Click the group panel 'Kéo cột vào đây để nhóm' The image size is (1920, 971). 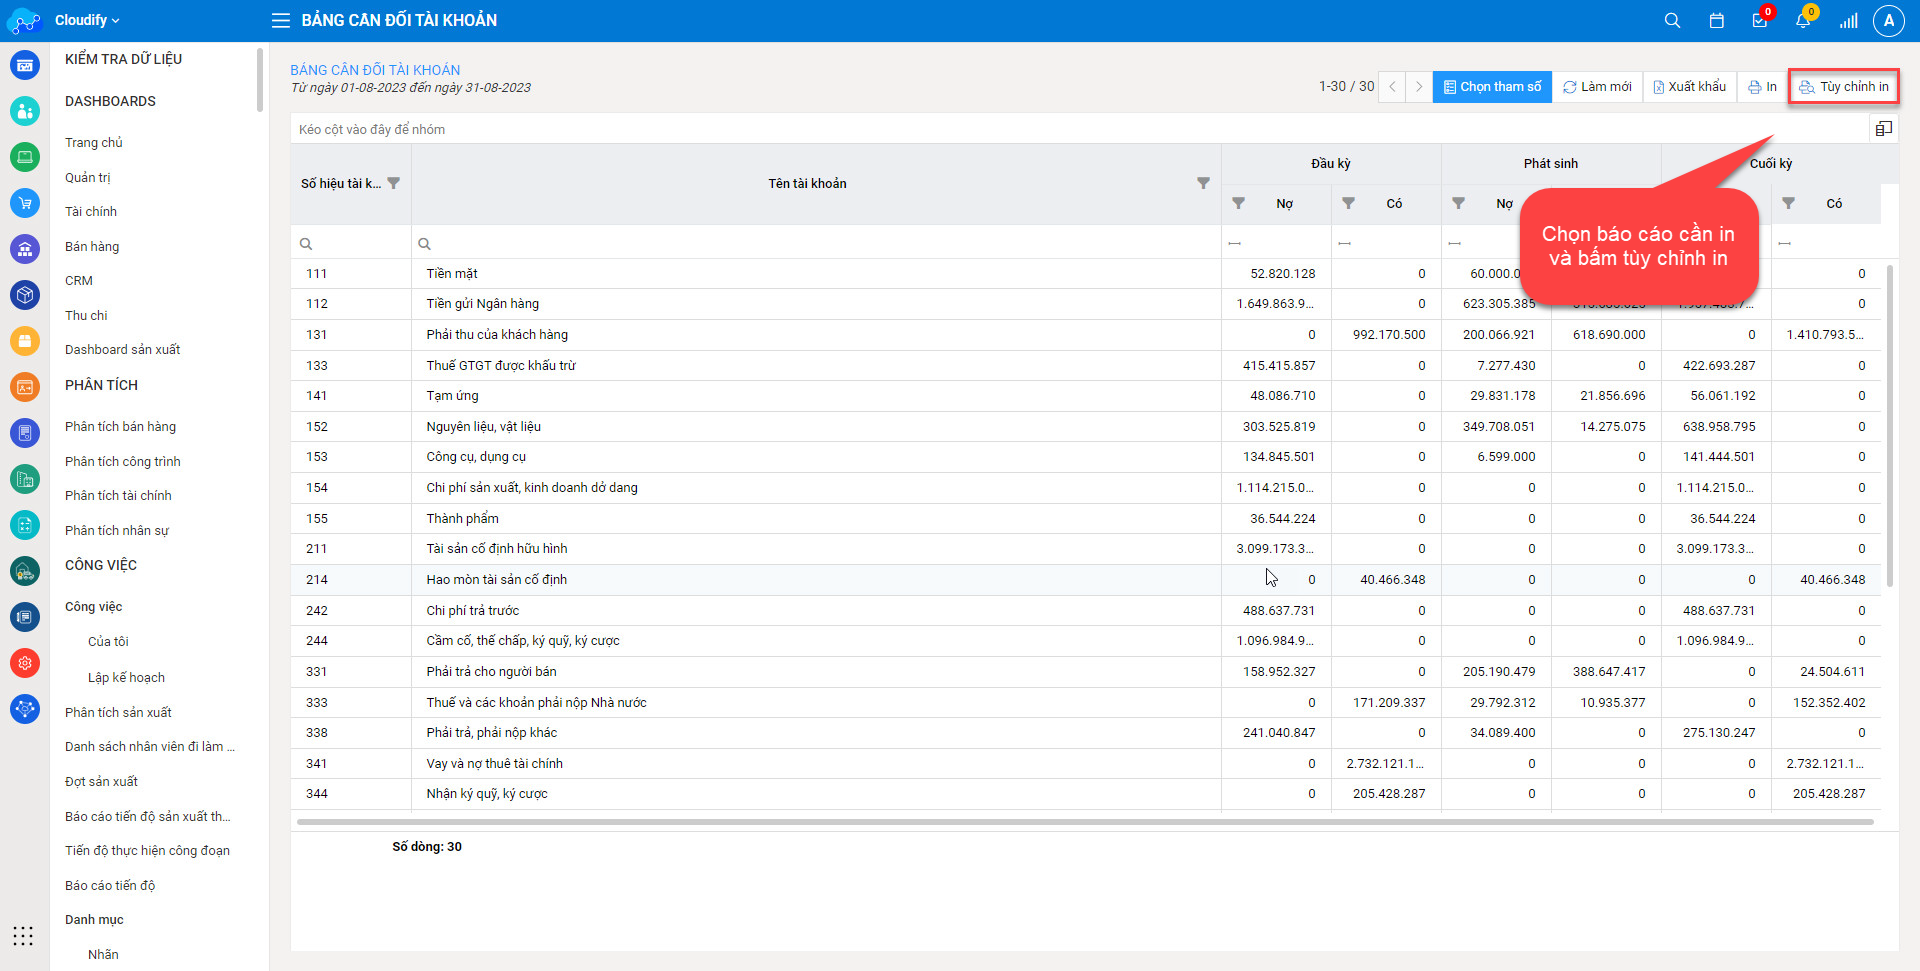[x=1080, y=129]
